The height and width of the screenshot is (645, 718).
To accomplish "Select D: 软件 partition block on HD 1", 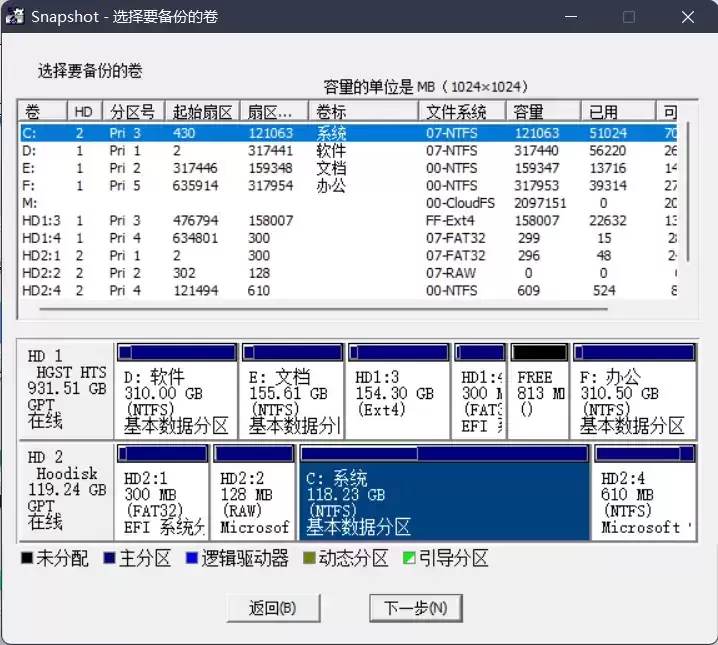I will point(177,391).
